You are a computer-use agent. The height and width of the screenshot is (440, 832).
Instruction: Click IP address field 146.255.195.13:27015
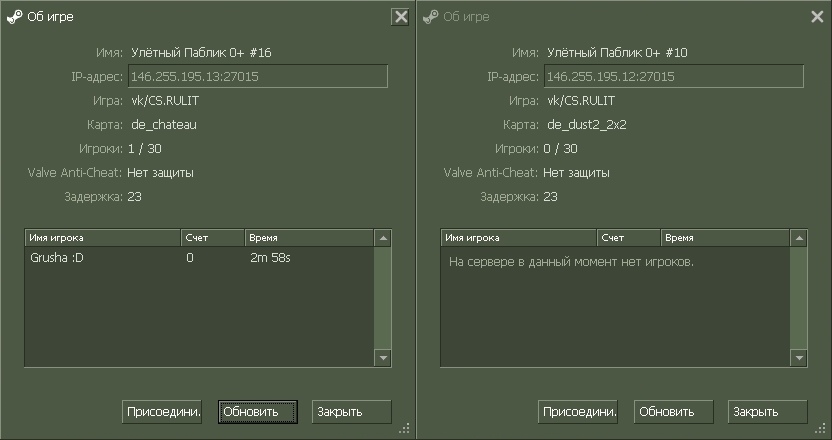tap(257, 77)
